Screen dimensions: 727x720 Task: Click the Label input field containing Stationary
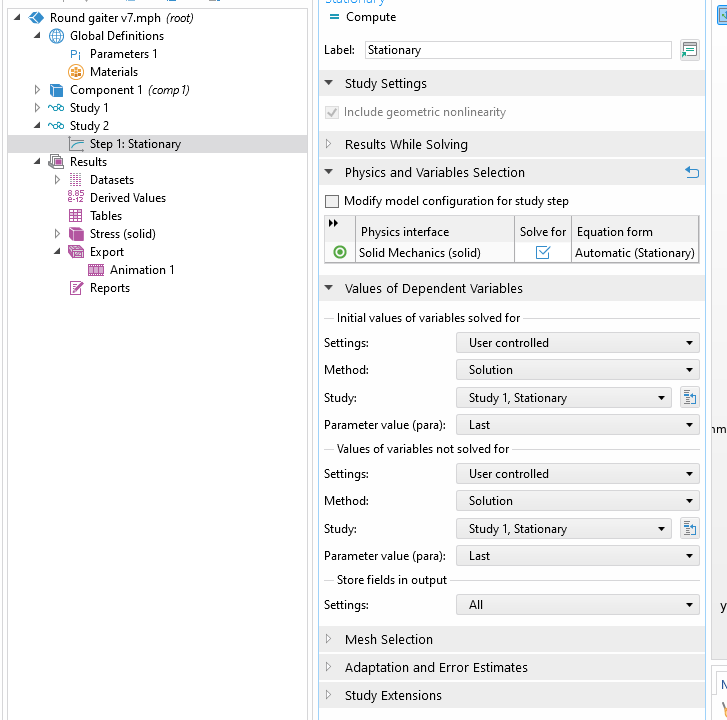[517, 50]
